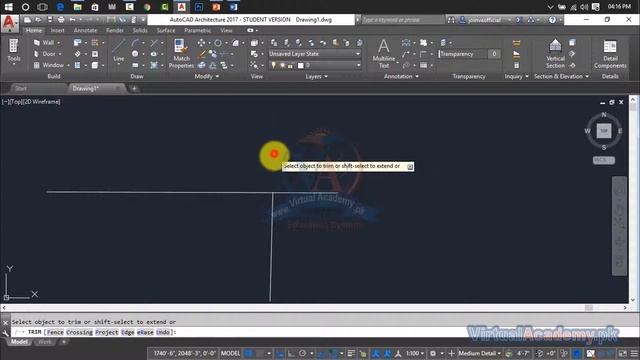This screenshot has width=640, height=360.
Task: Choose the Edge option in TRIM command
Action: coord(127,332)
